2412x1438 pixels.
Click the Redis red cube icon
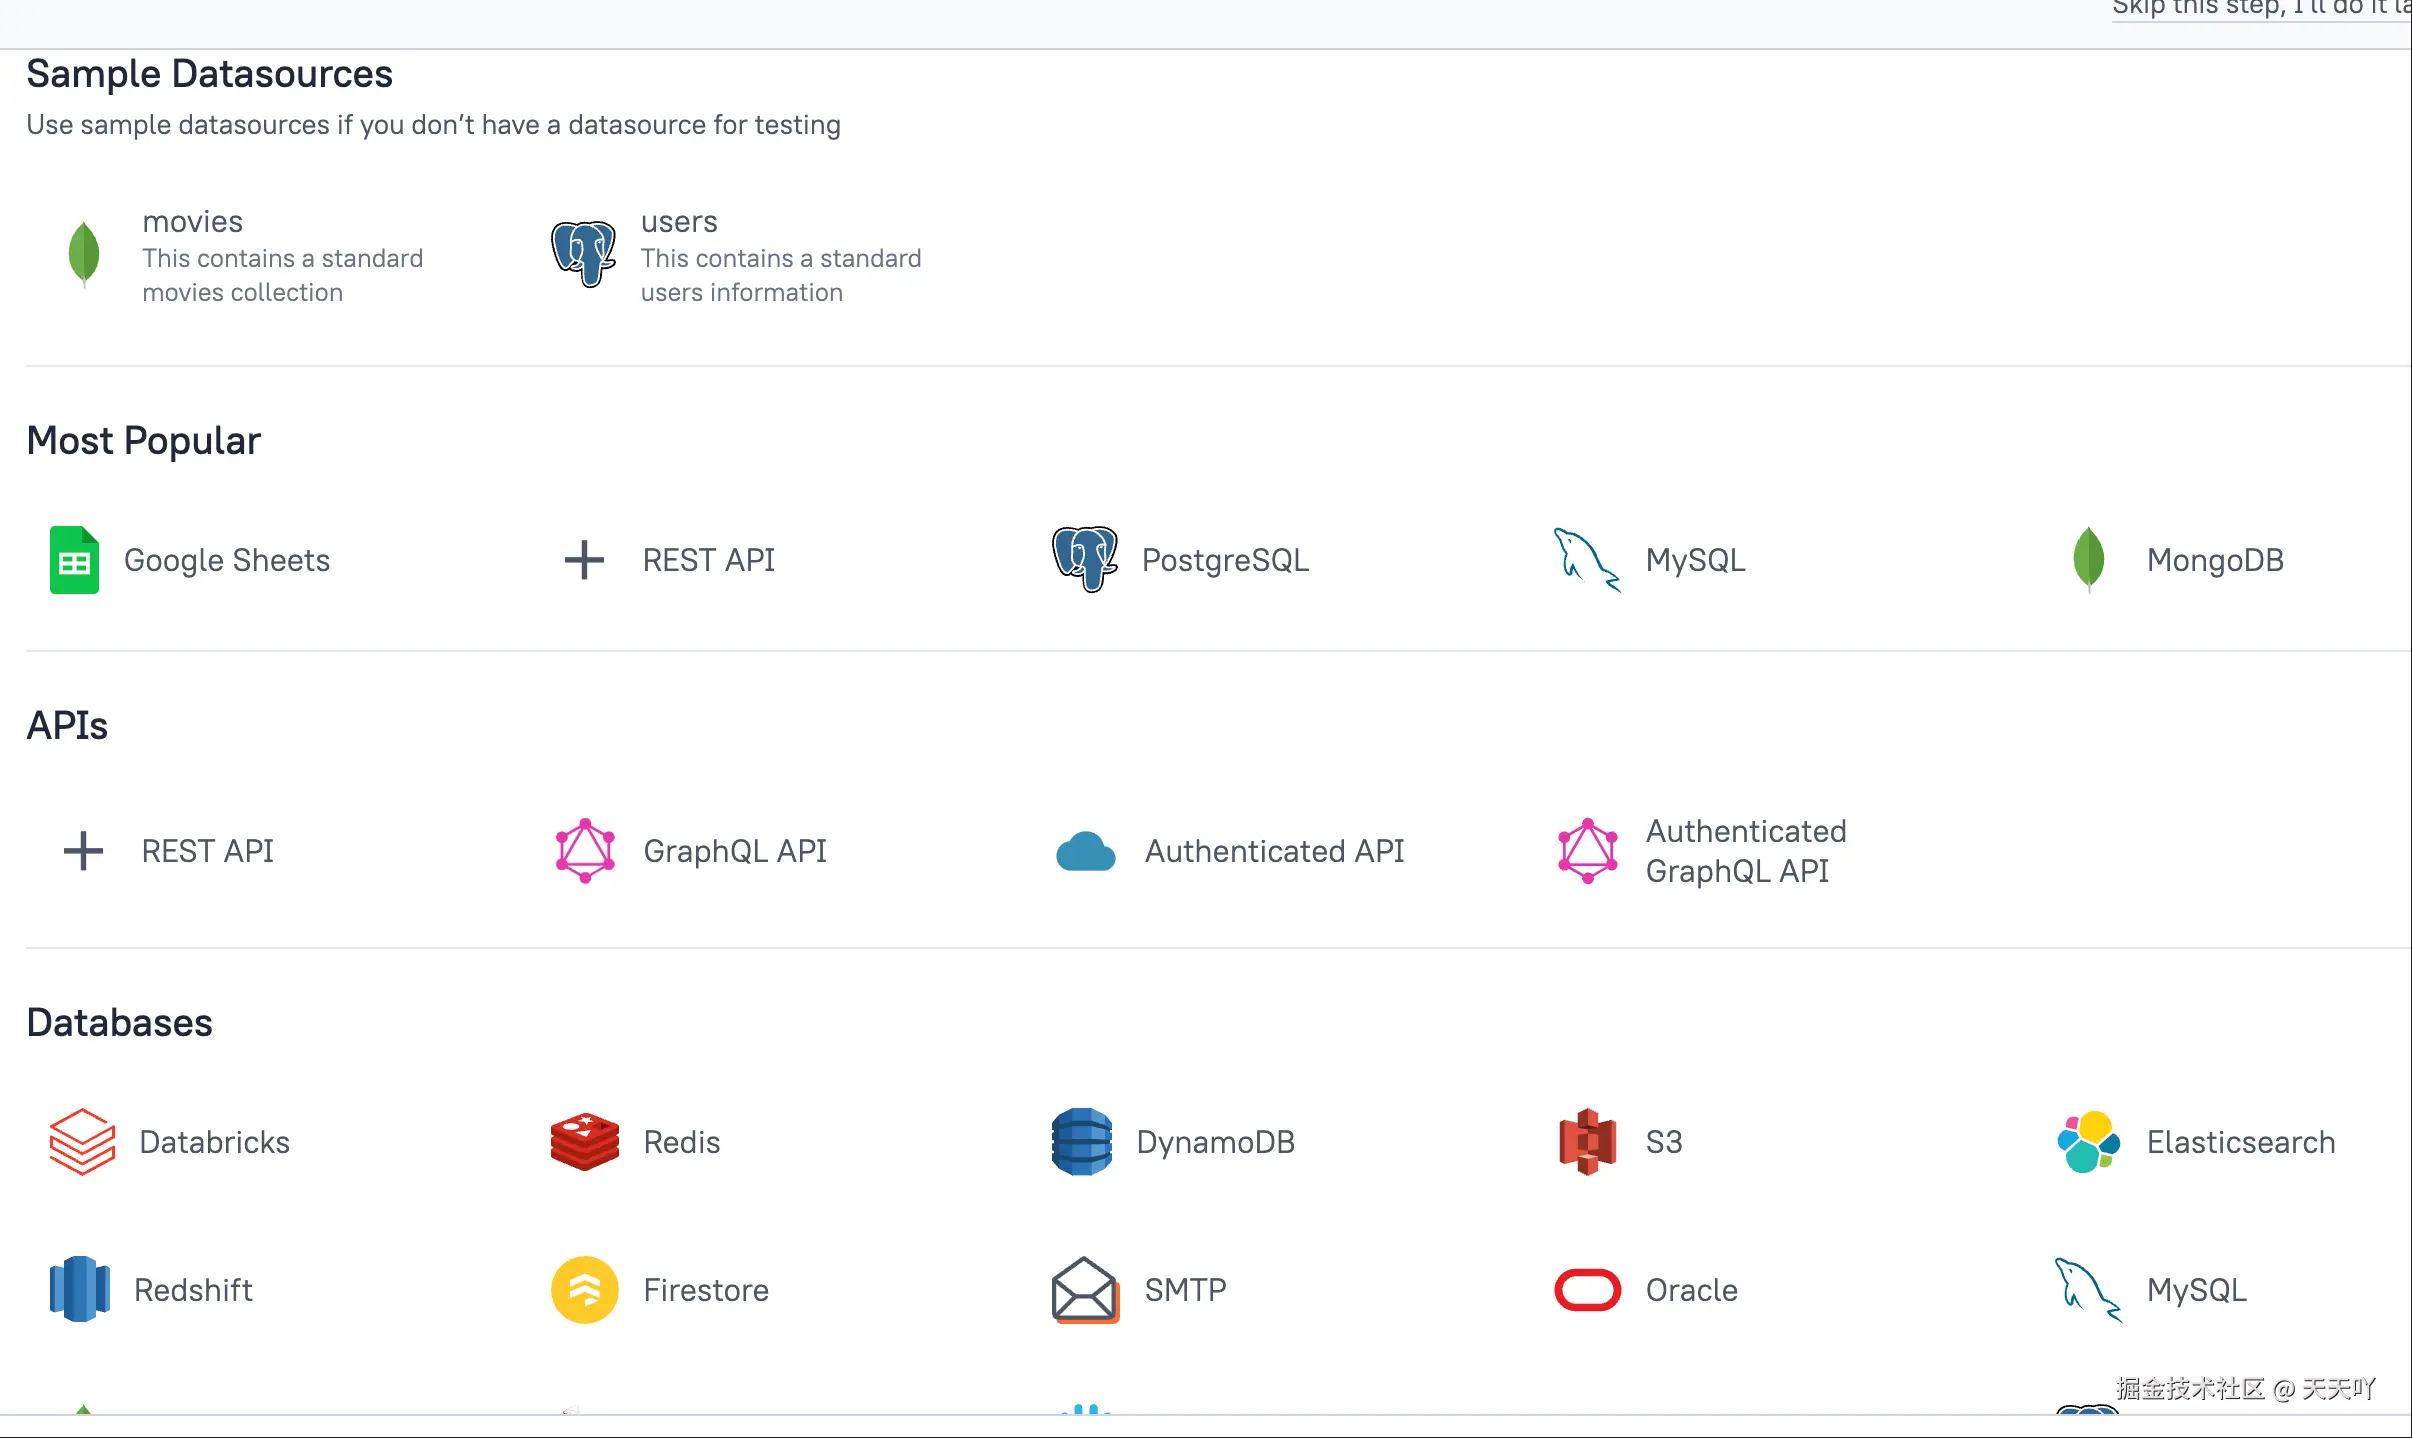tap(585, 1141)
